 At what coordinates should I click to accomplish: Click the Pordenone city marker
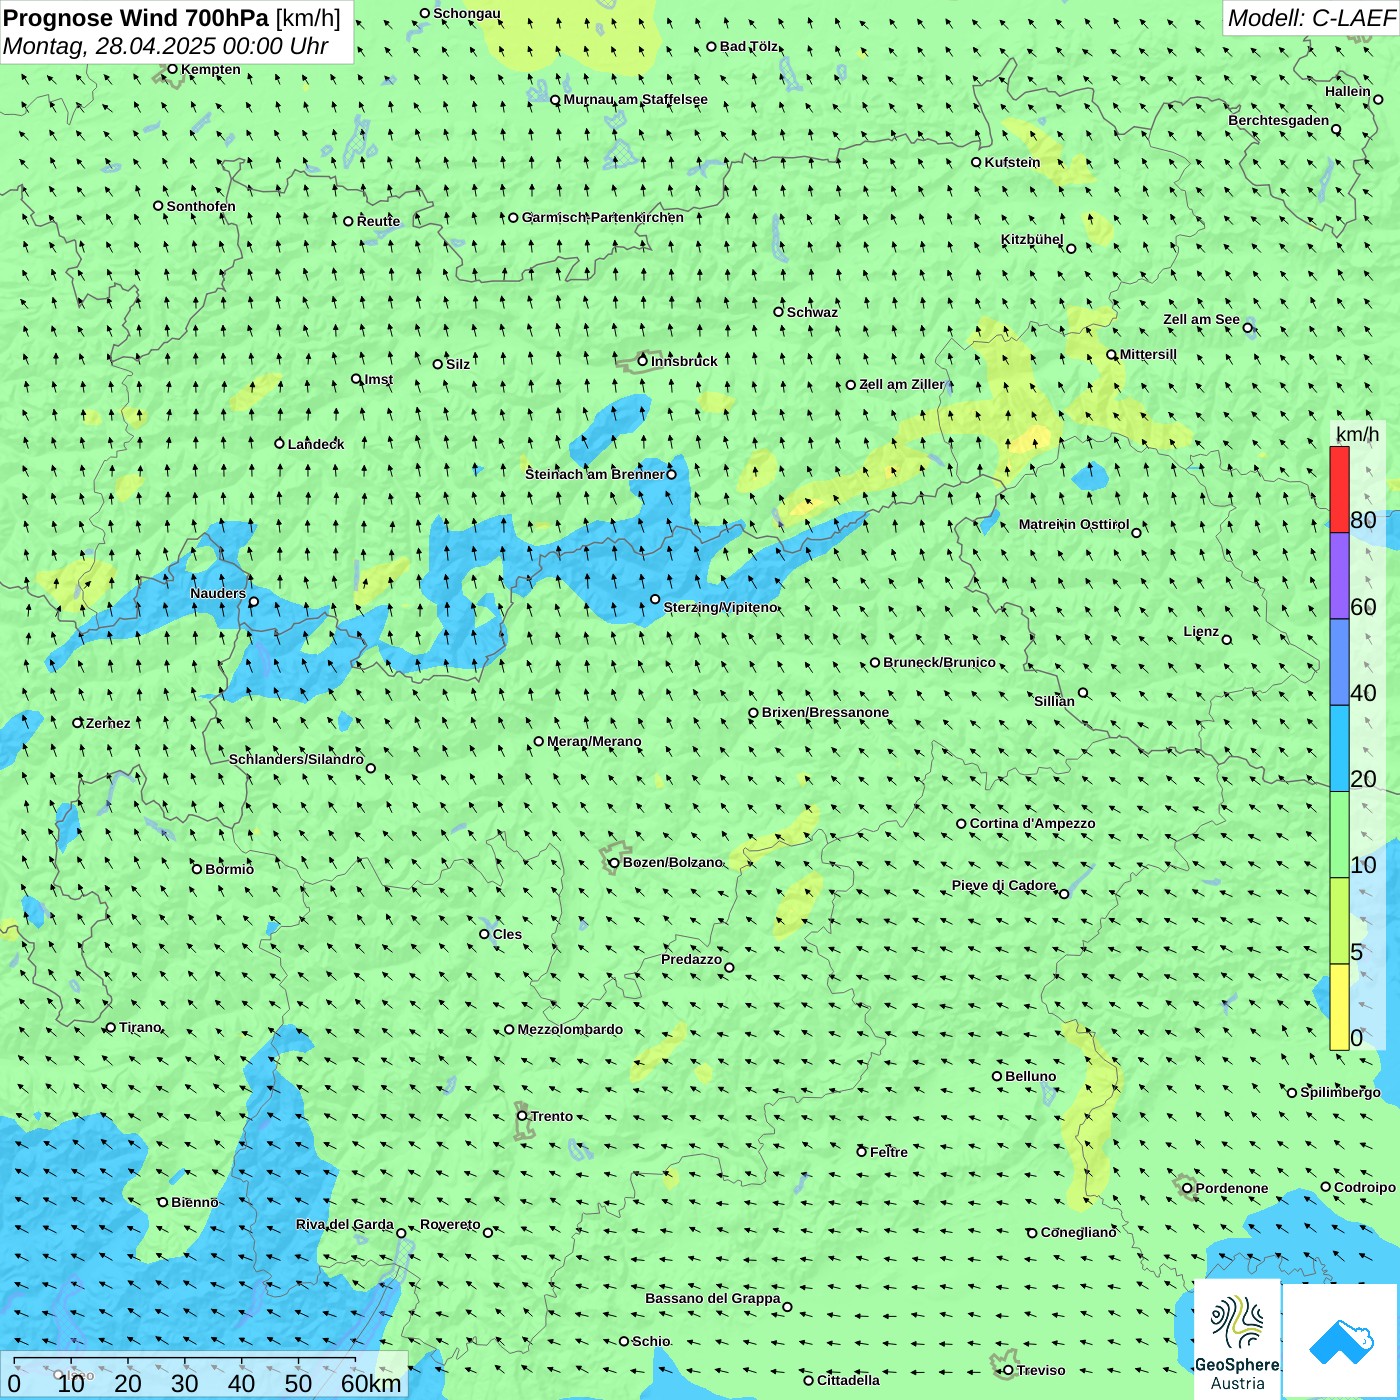(x=1187, y=1188)
